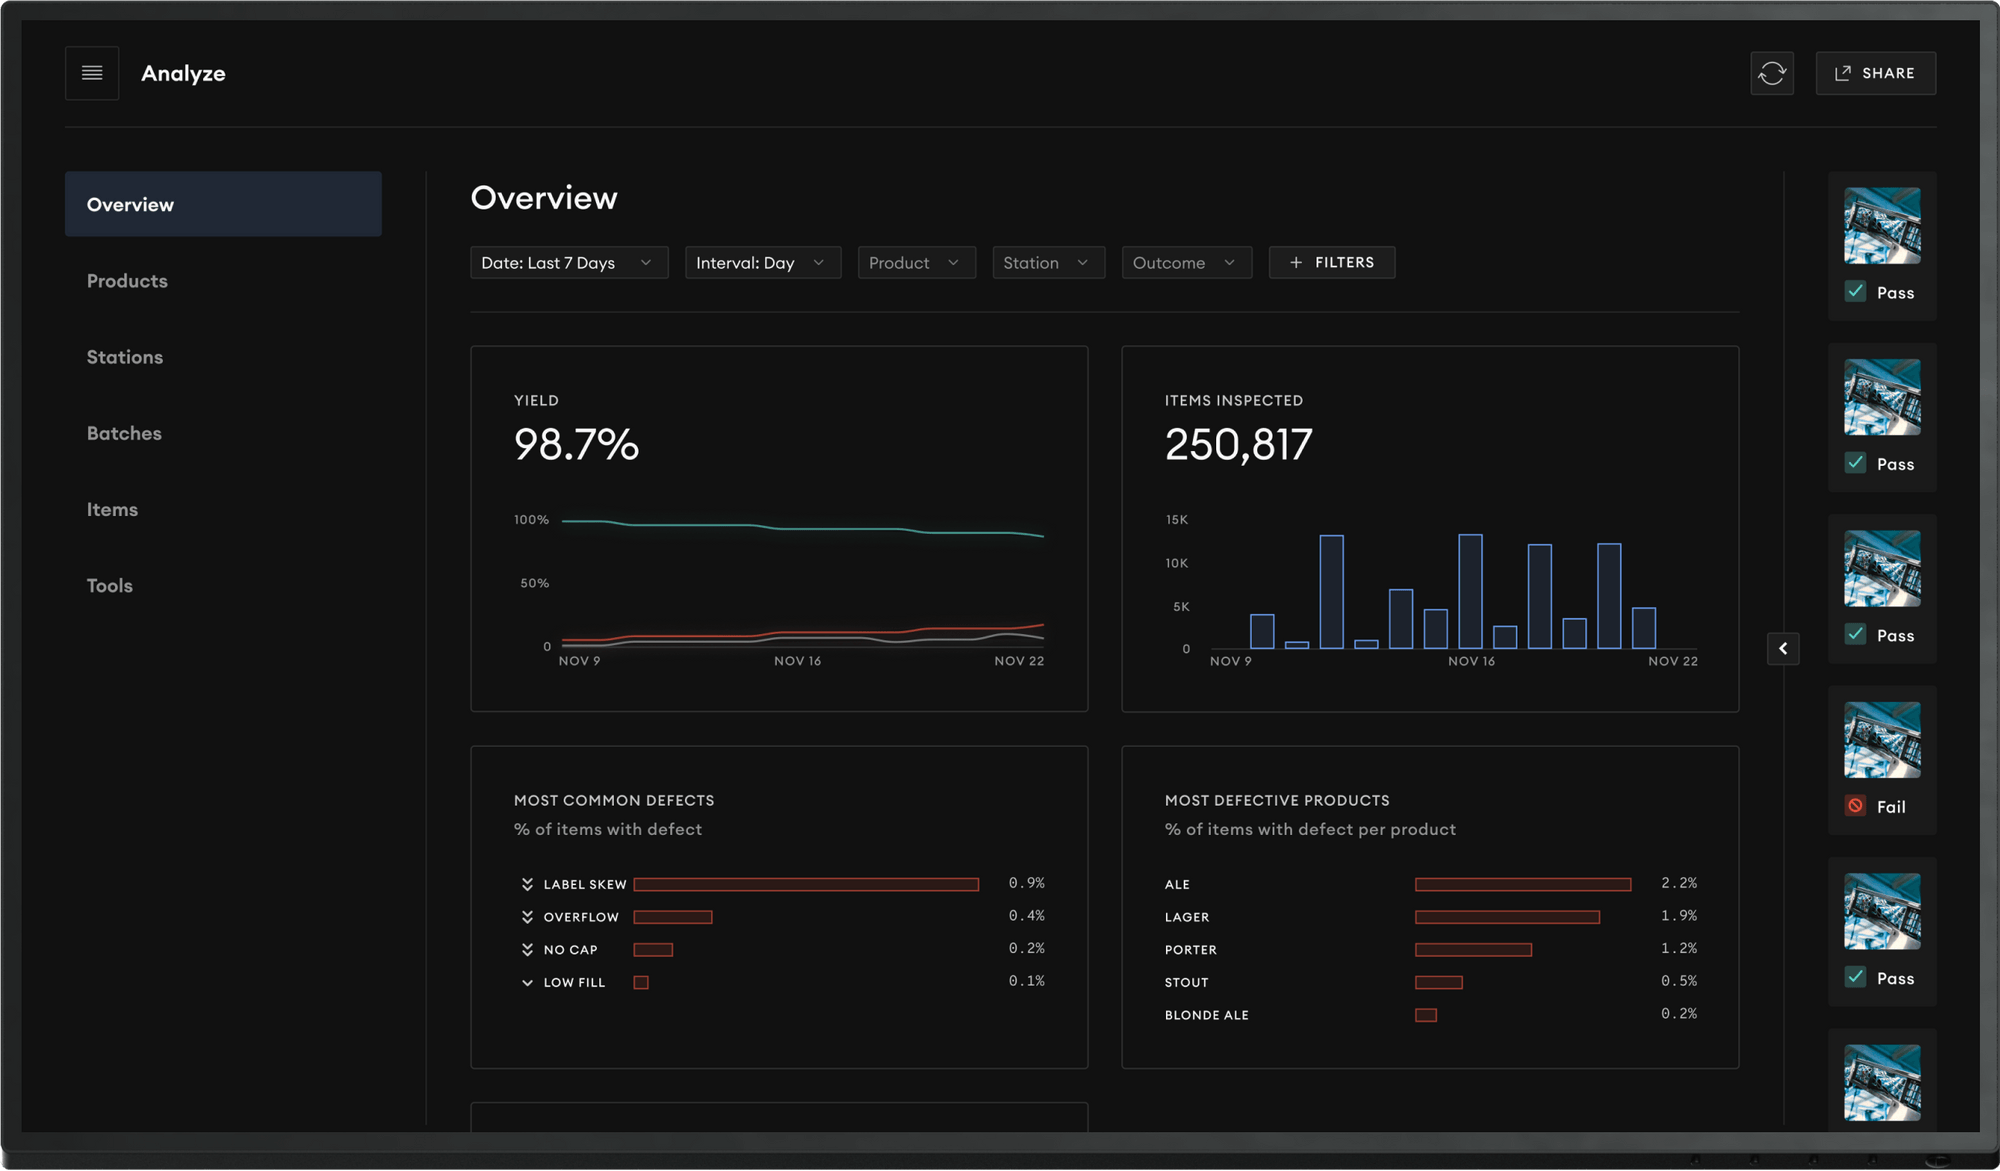Expand the No Cap defect chevron
Screen dimensions: 2000x1171
[x=527, y=950]
